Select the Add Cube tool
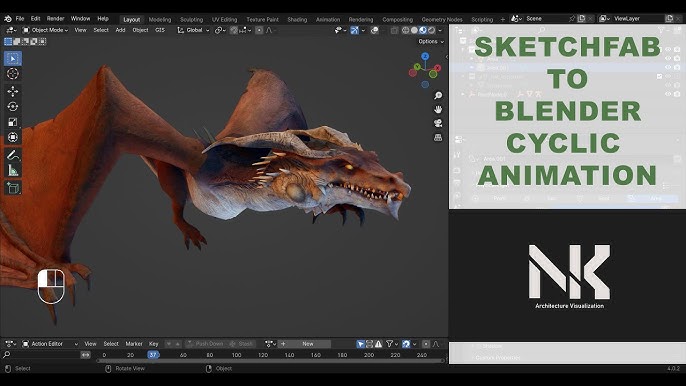The height and width of the screenshot is (386, 686). [x=13, y=188]
